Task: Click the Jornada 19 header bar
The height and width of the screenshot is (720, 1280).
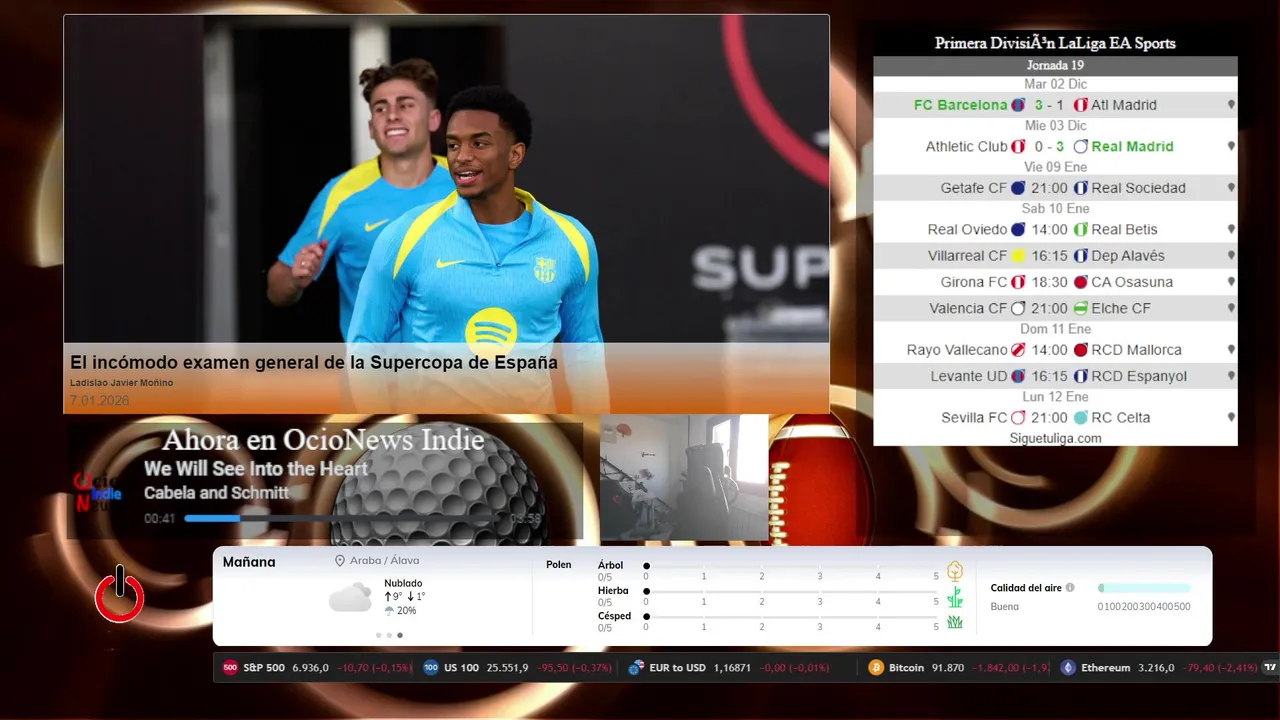Action: point(1055,66)
